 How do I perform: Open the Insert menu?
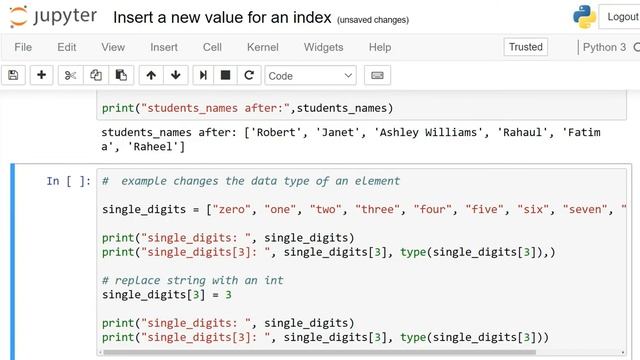click(x=164, y=47)
